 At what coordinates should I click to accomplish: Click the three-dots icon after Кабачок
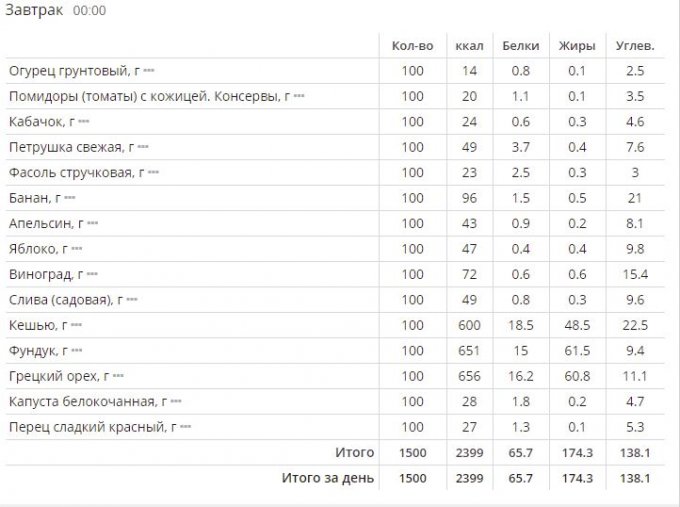point(84,122)
